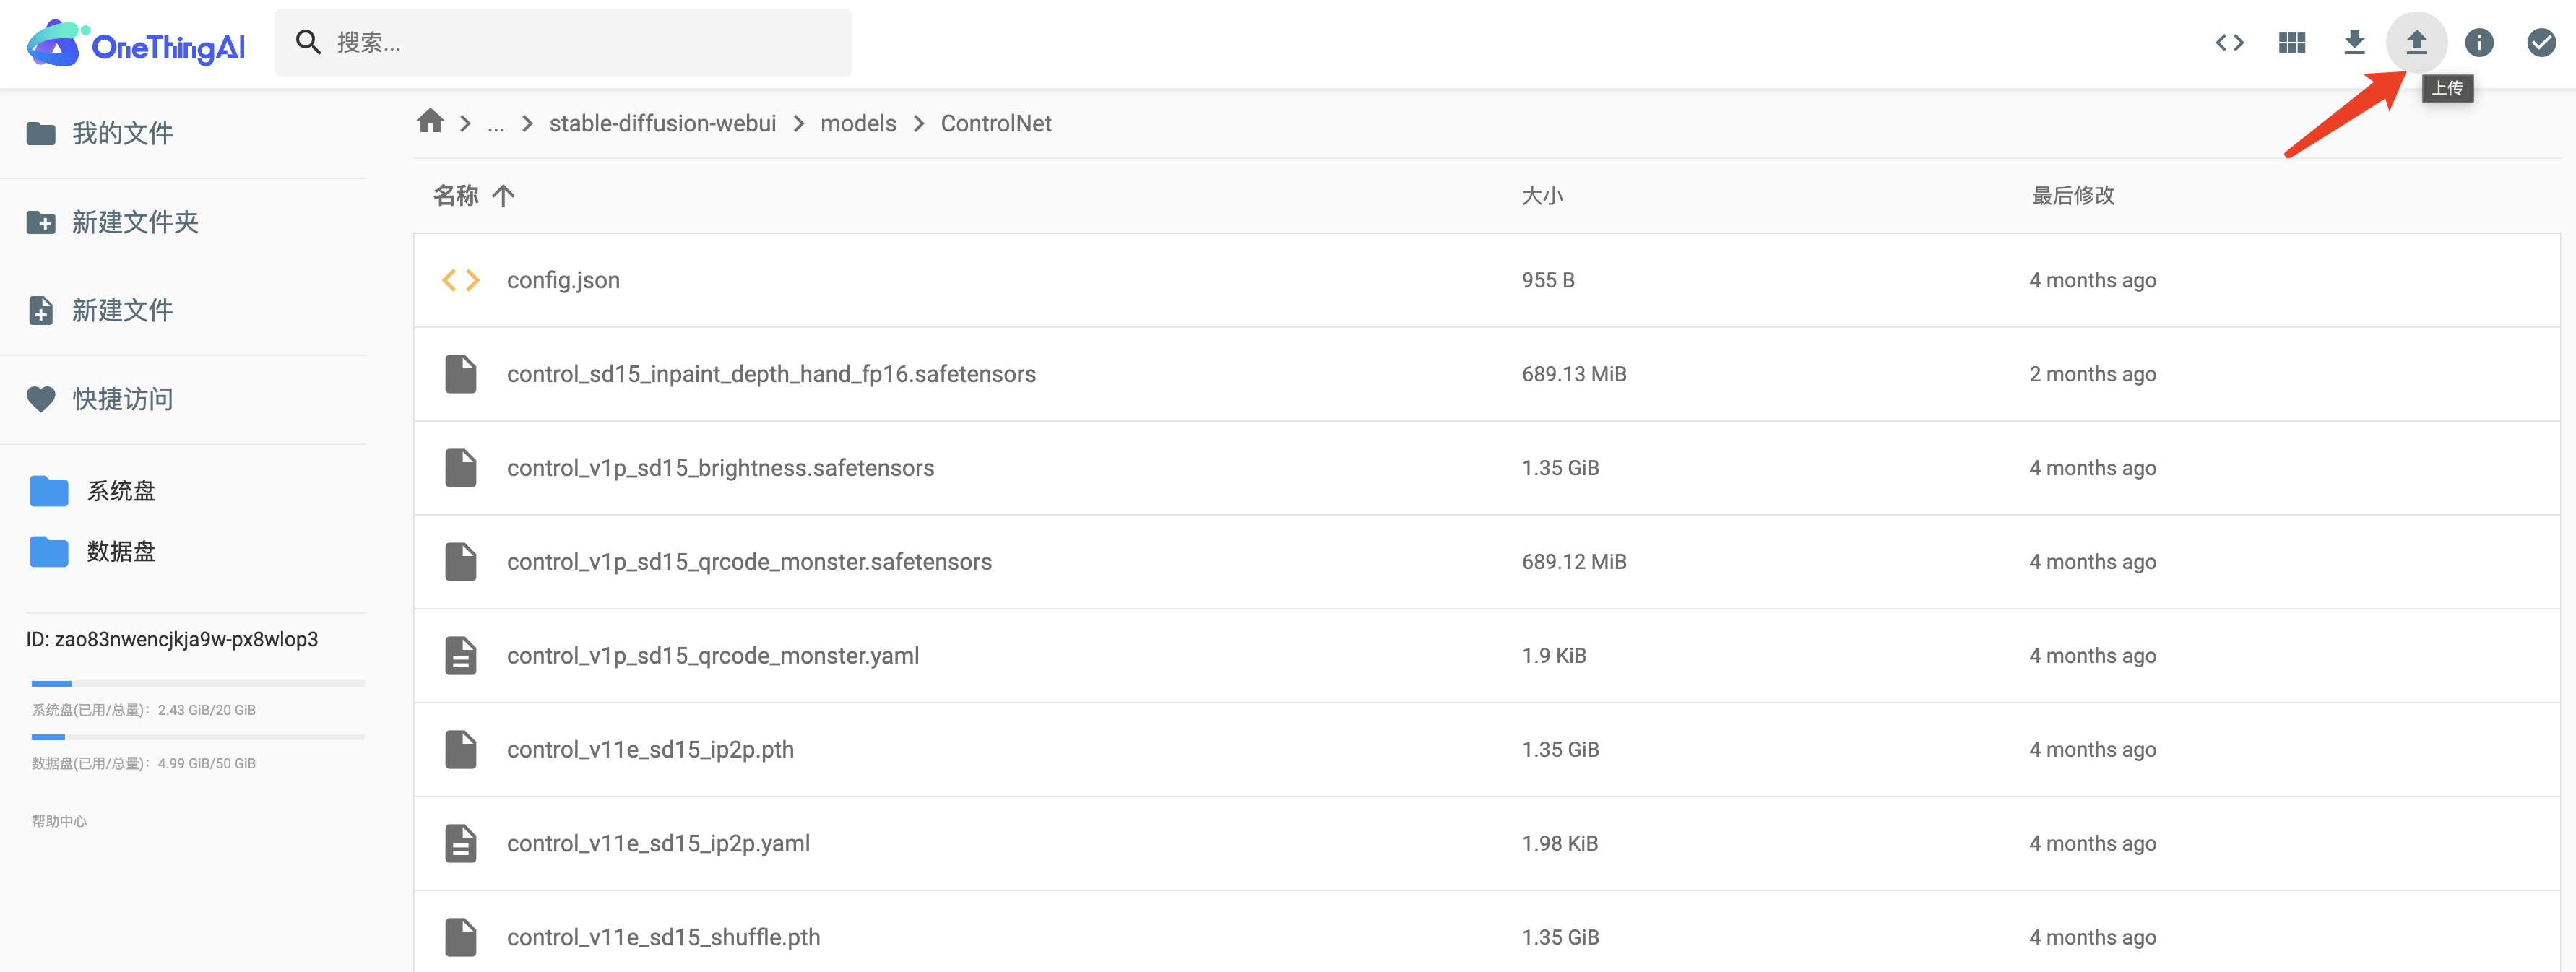Click the select-multiple checkmark icon

tap(2540, 43)
